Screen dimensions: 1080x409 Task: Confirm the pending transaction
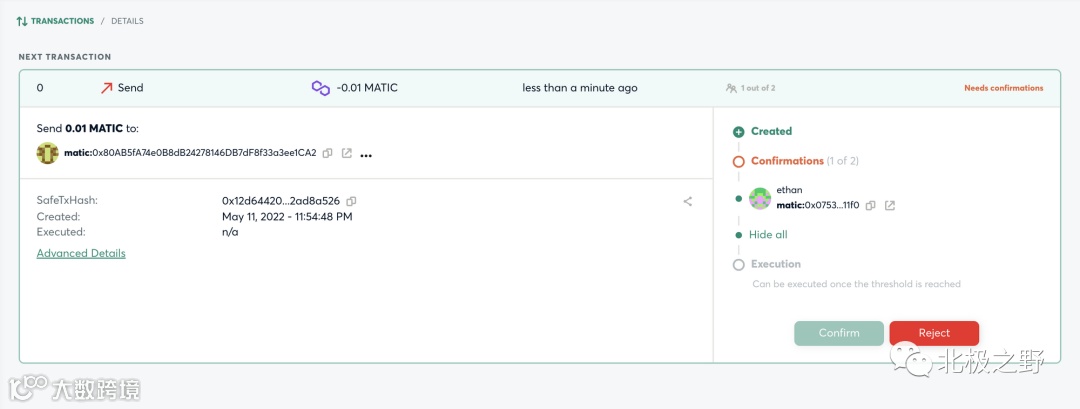839,333
